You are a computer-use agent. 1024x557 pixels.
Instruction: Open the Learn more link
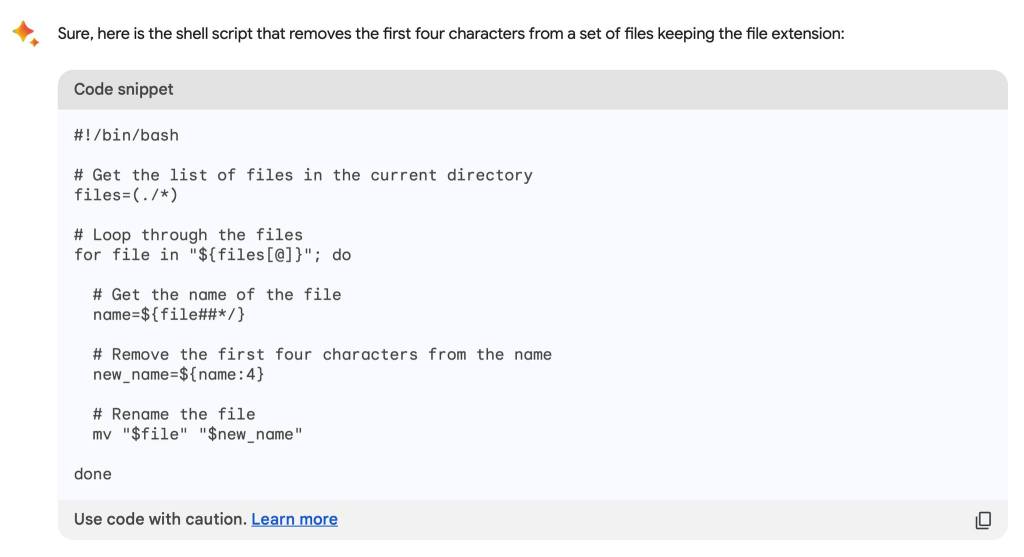coord(294,519)
